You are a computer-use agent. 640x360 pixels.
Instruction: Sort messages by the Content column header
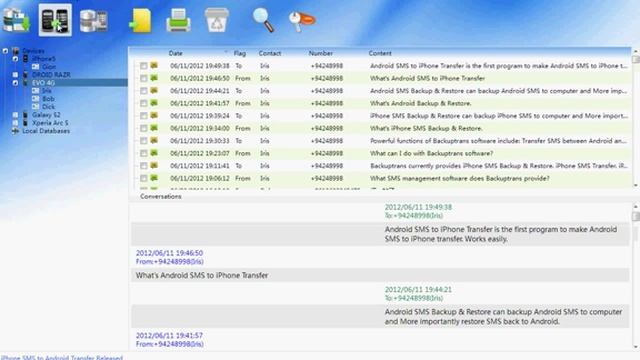(x=380, y=53)
